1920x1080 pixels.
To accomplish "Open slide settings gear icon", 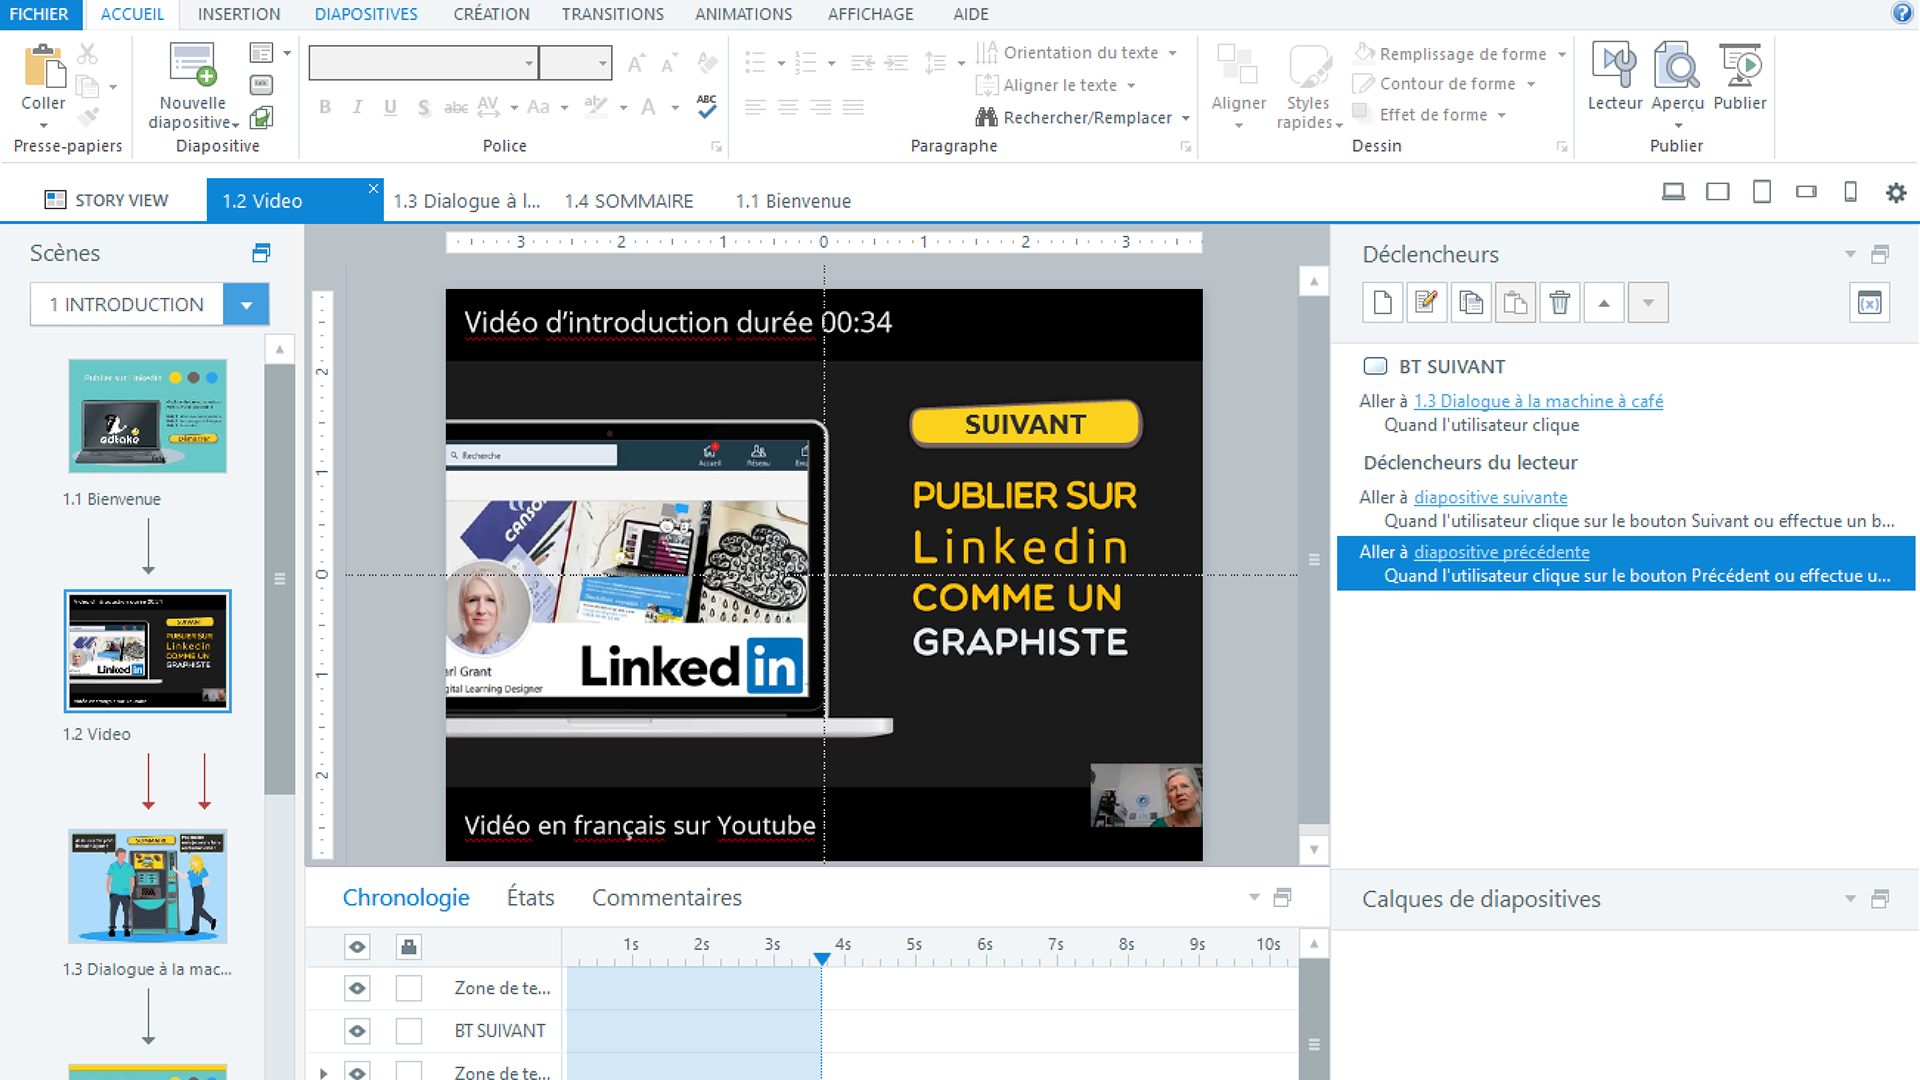I will tap(1896, 192).
